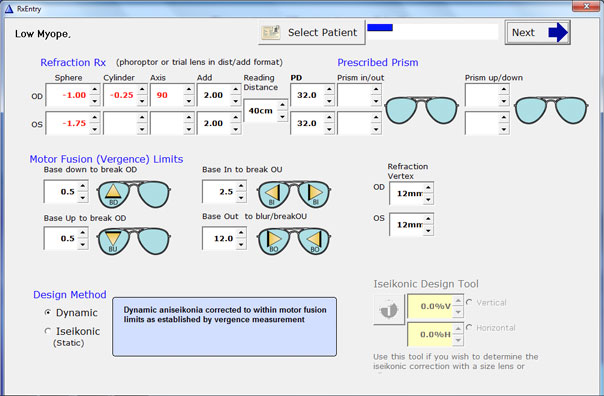Increase the OD Cylinder value
Screen dimensions: 604x396
[142, 89]
